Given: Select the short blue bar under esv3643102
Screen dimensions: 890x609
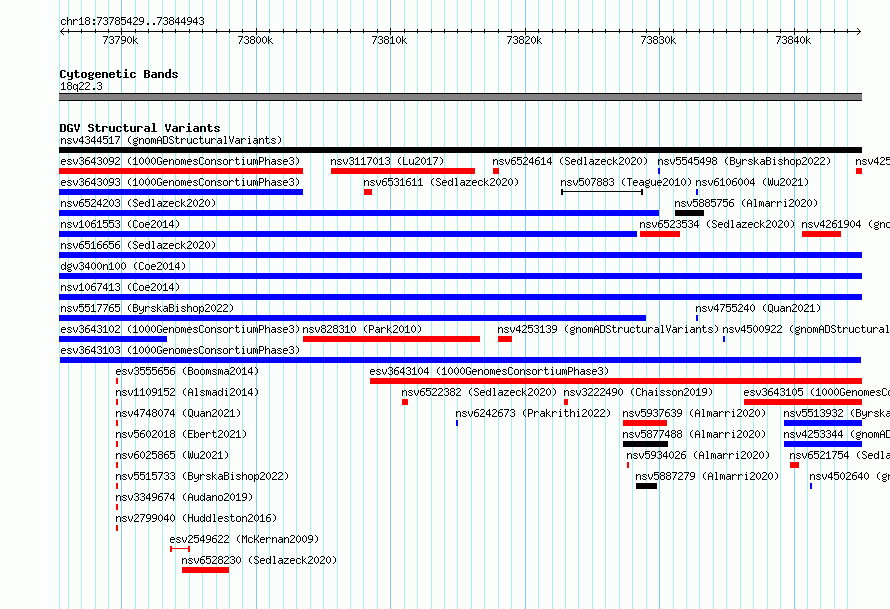Looking at the screenshot, I should pos(113,339).
